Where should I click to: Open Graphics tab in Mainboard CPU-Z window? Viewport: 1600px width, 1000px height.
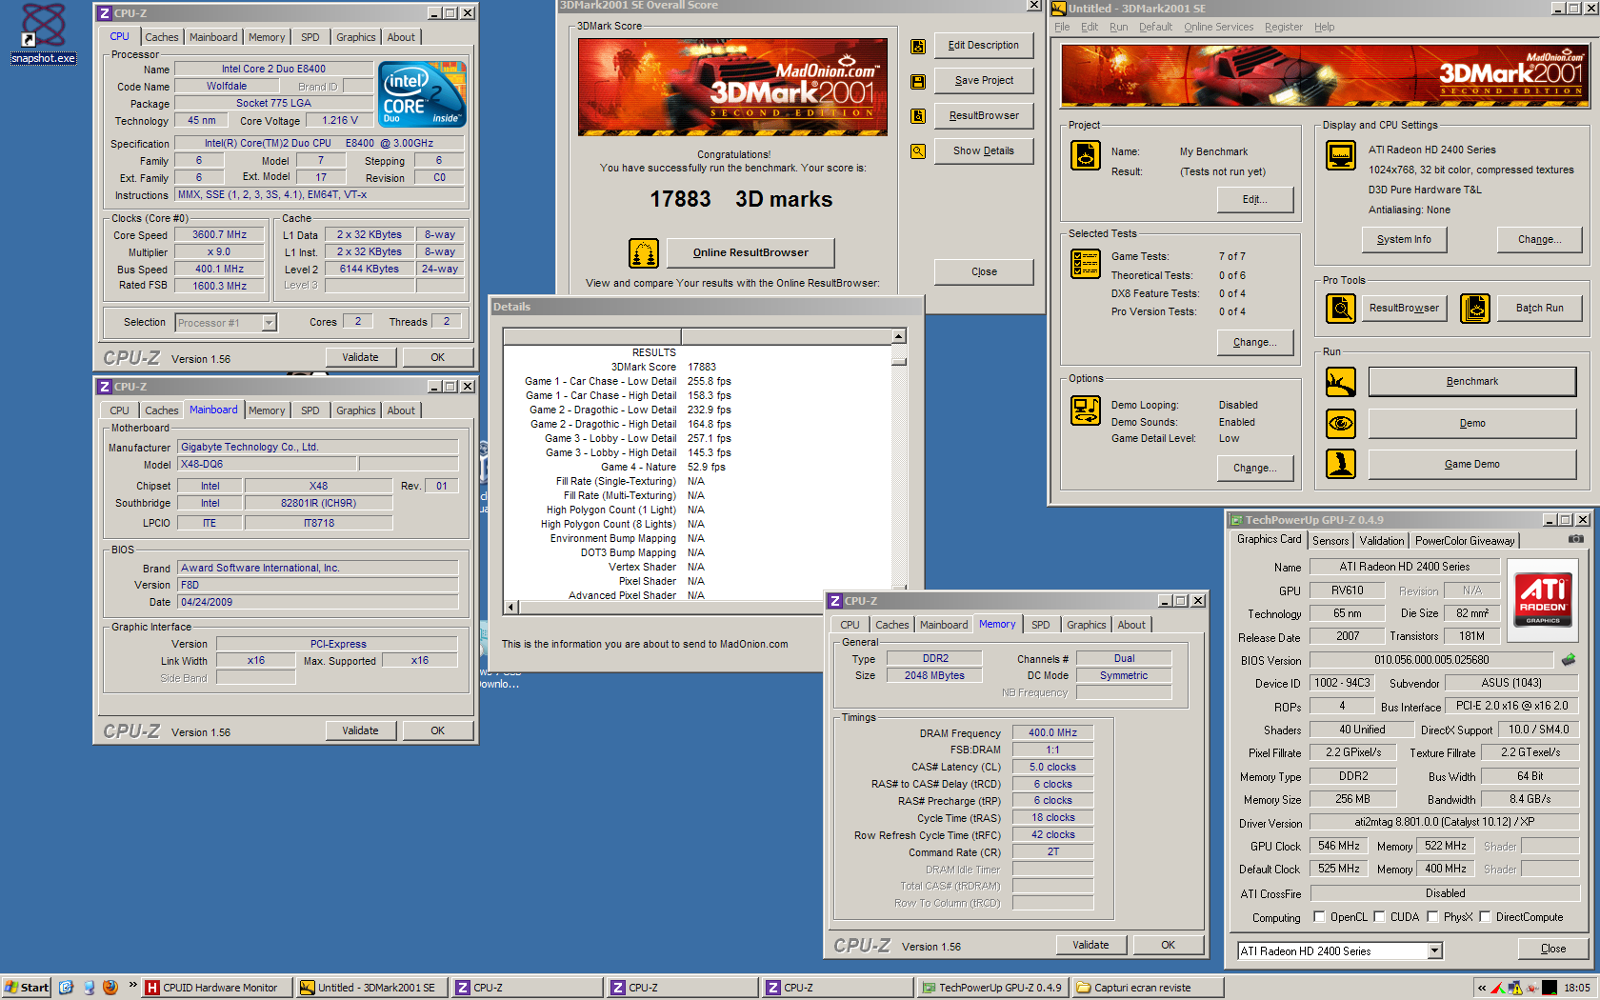(356, 411)
